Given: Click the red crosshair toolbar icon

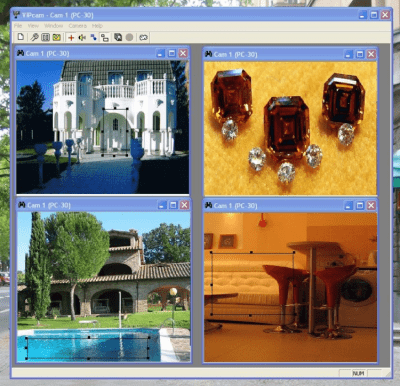Looking at the screenshot, I should click(71, 37).
